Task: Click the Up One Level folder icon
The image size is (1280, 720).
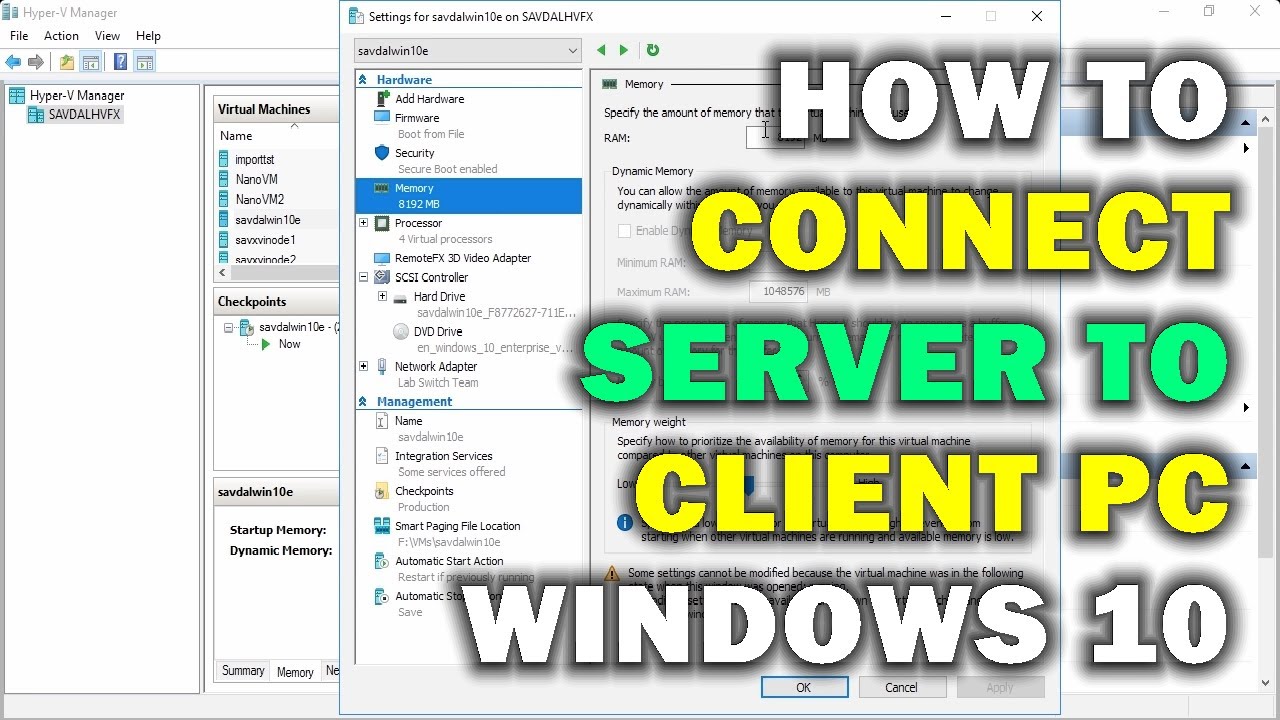Action: (67, 62)
